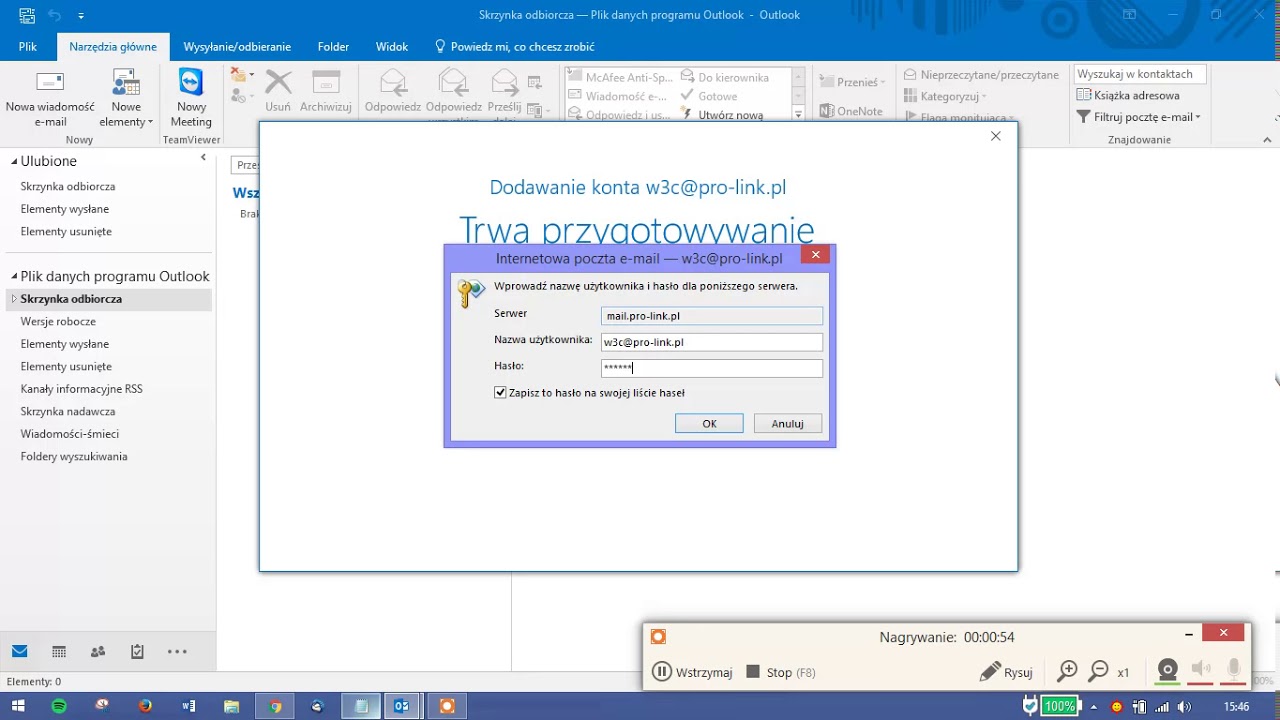Screen dimensions: 1280x720
Task: Toggle system speaker audio in recorder
Action: coord(1201,670)
